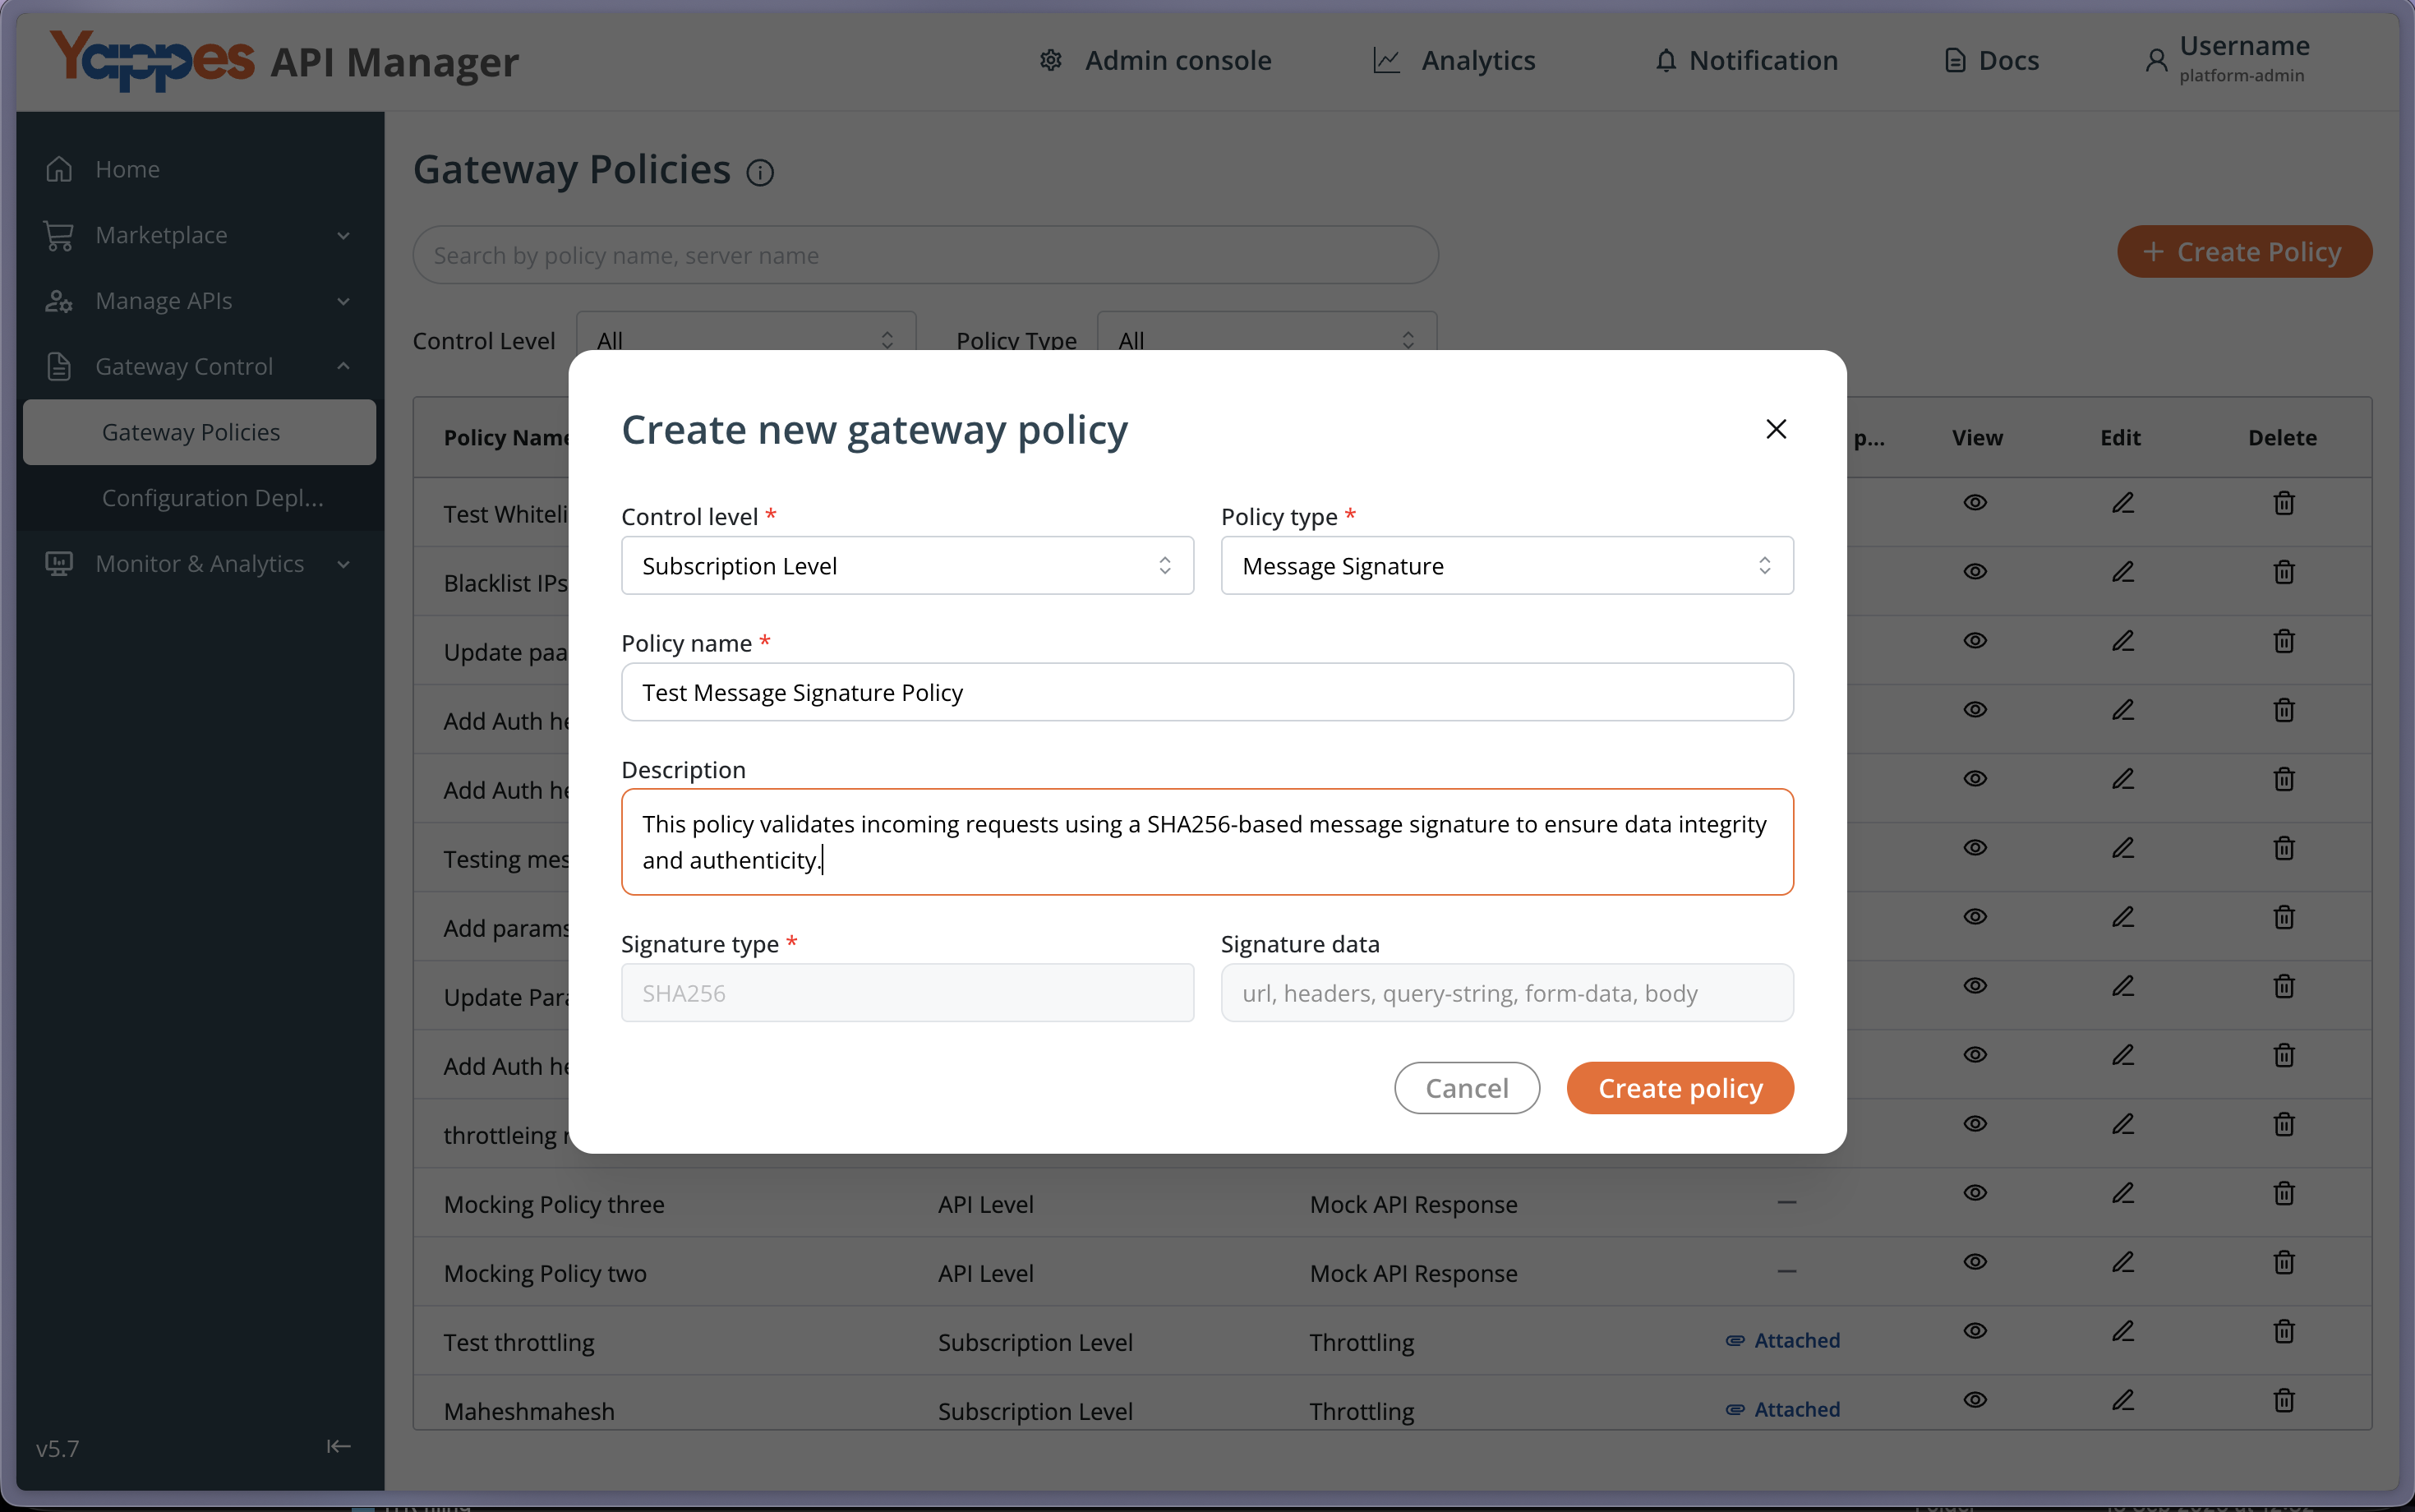The width and height of the screenshot is (2415, 1512).
Task: View the Blacklist IPs policy
Action: (1975, 571)
